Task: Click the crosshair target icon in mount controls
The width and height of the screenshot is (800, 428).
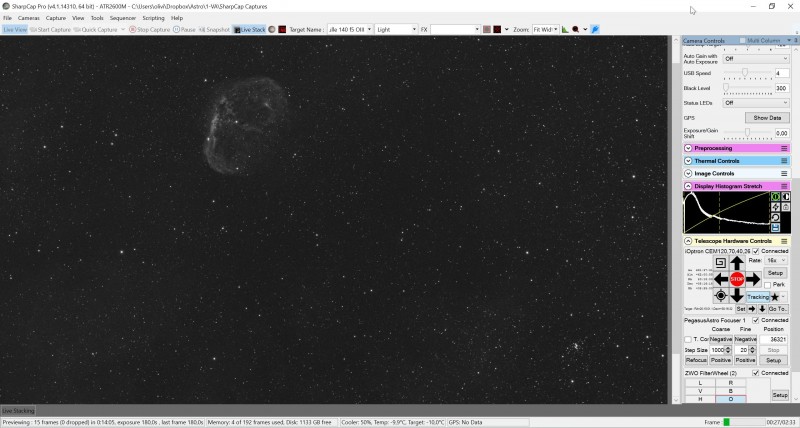Action: [x=720, y=295]
